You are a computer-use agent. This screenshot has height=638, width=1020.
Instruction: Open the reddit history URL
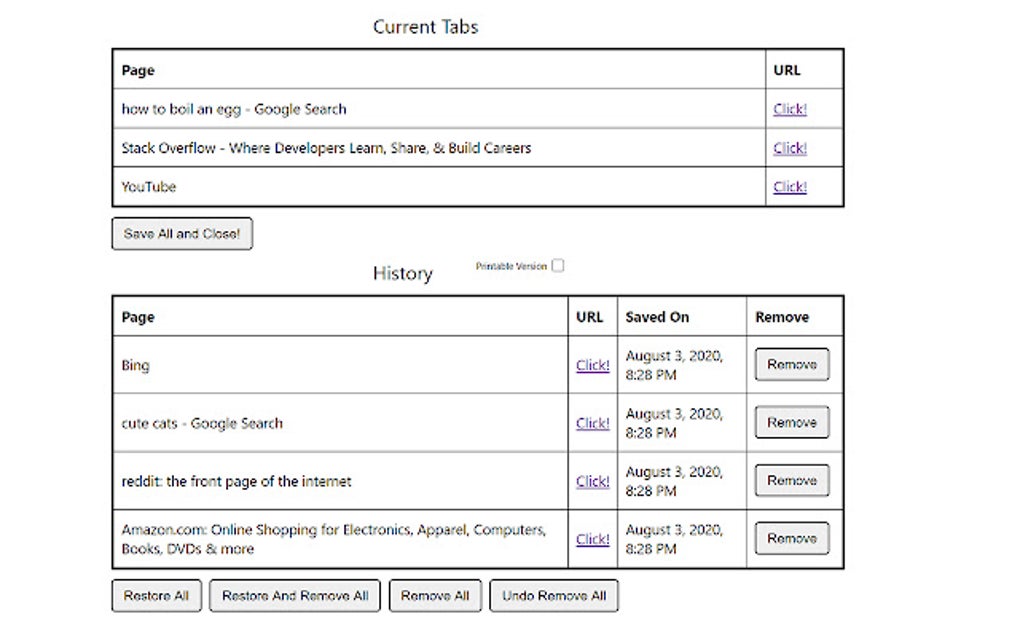click(592, 481)
